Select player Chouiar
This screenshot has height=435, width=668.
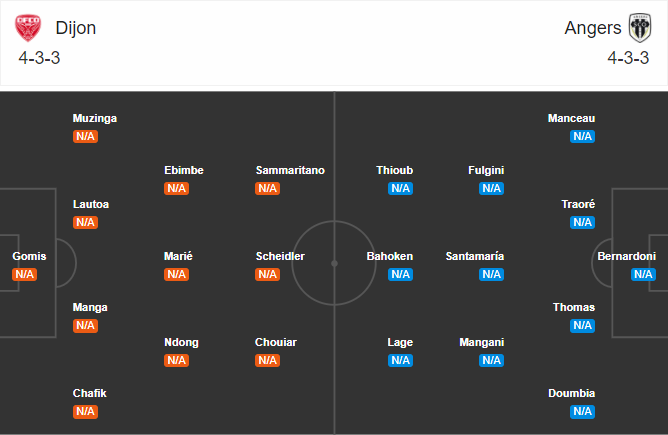[276, 342]
